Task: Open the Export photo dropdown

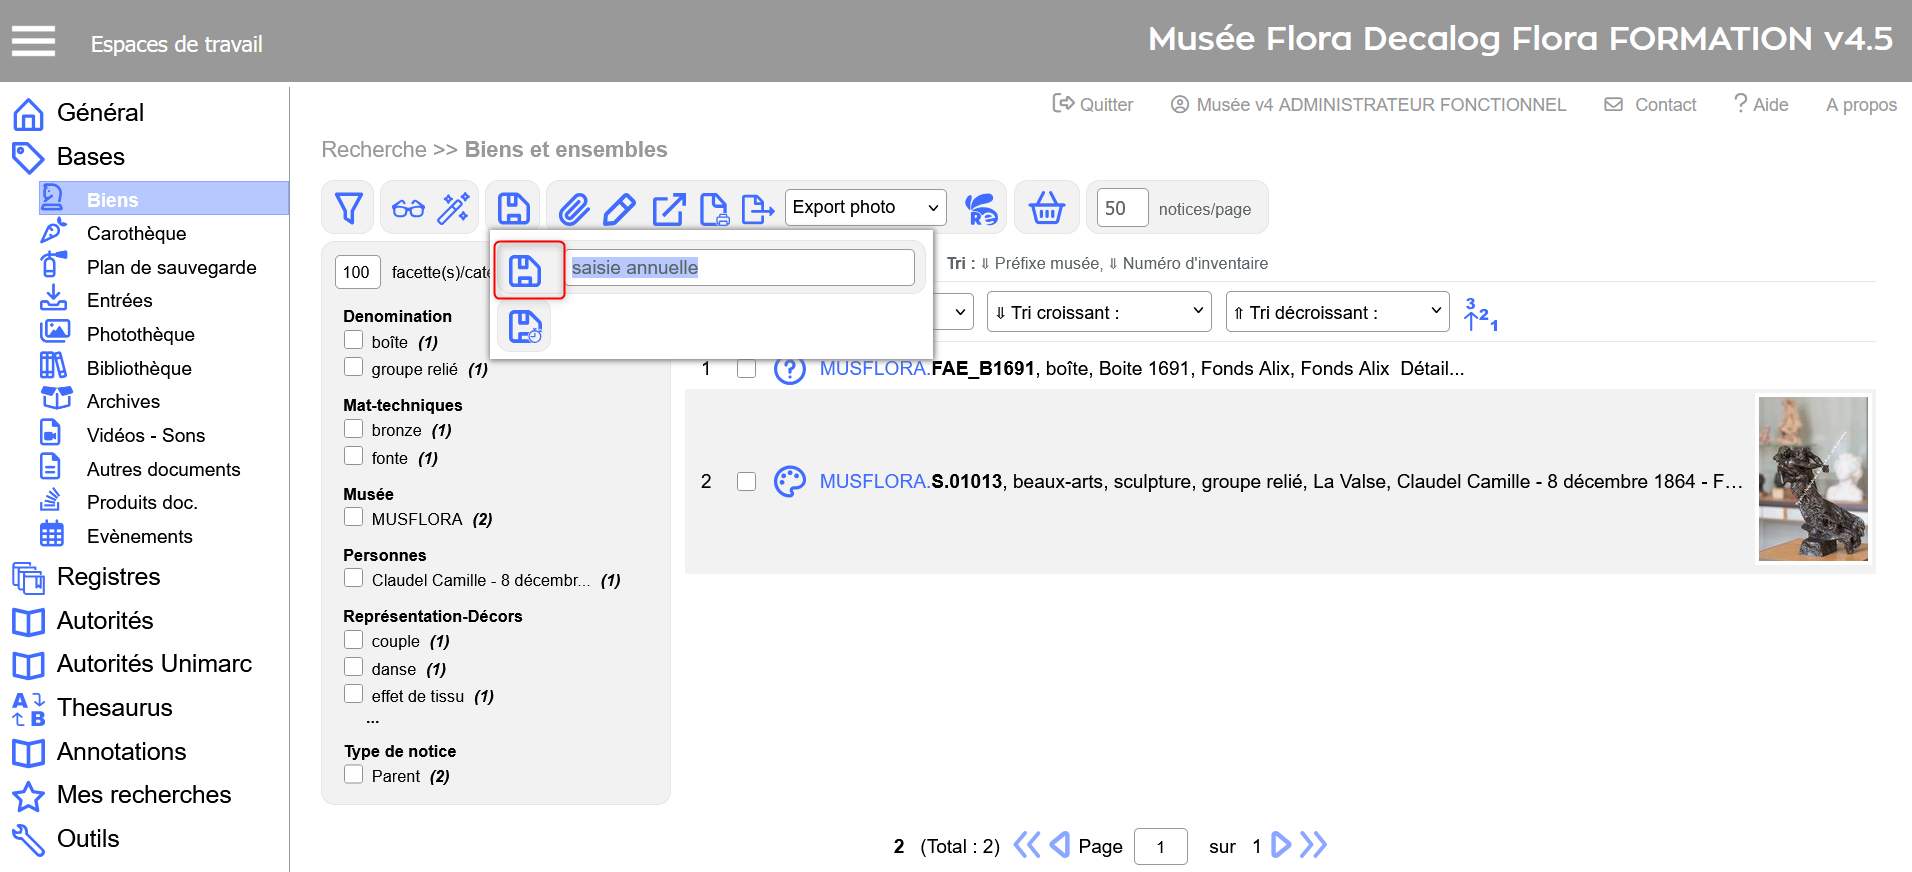Action: point(865,207)
